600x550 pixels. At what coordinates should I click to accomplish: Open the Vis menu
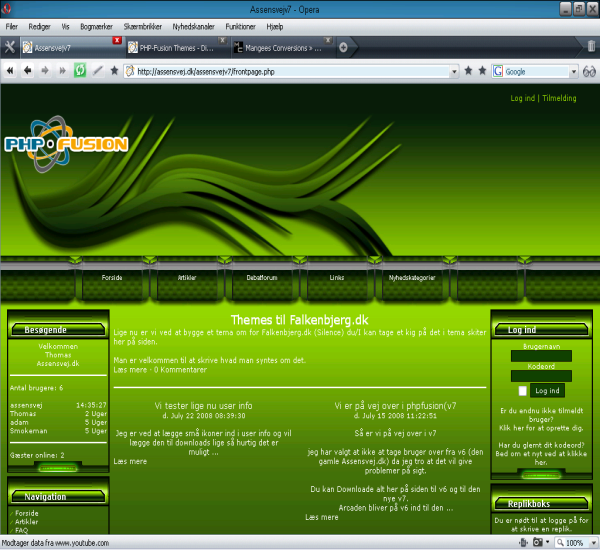point(65,26)
